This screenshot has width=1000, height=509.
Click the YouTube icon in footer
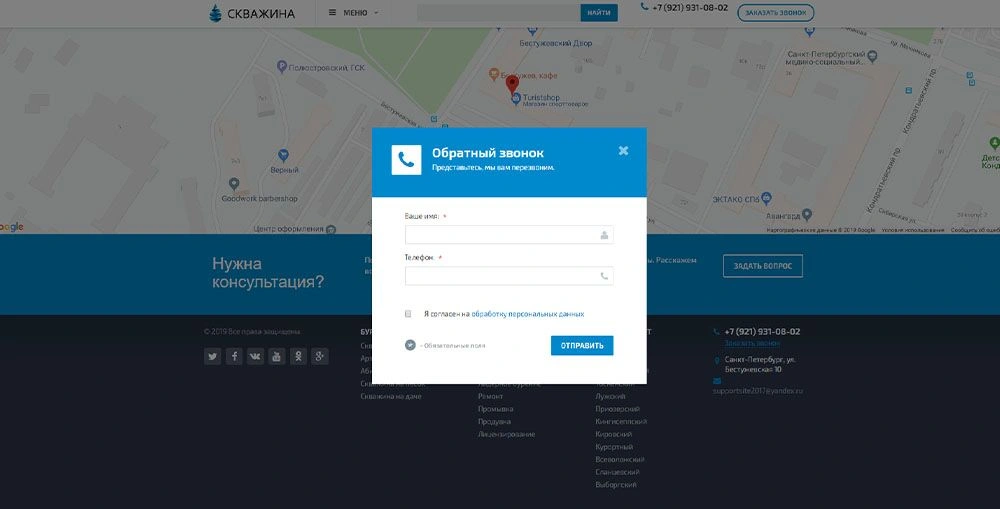point(277,356)
